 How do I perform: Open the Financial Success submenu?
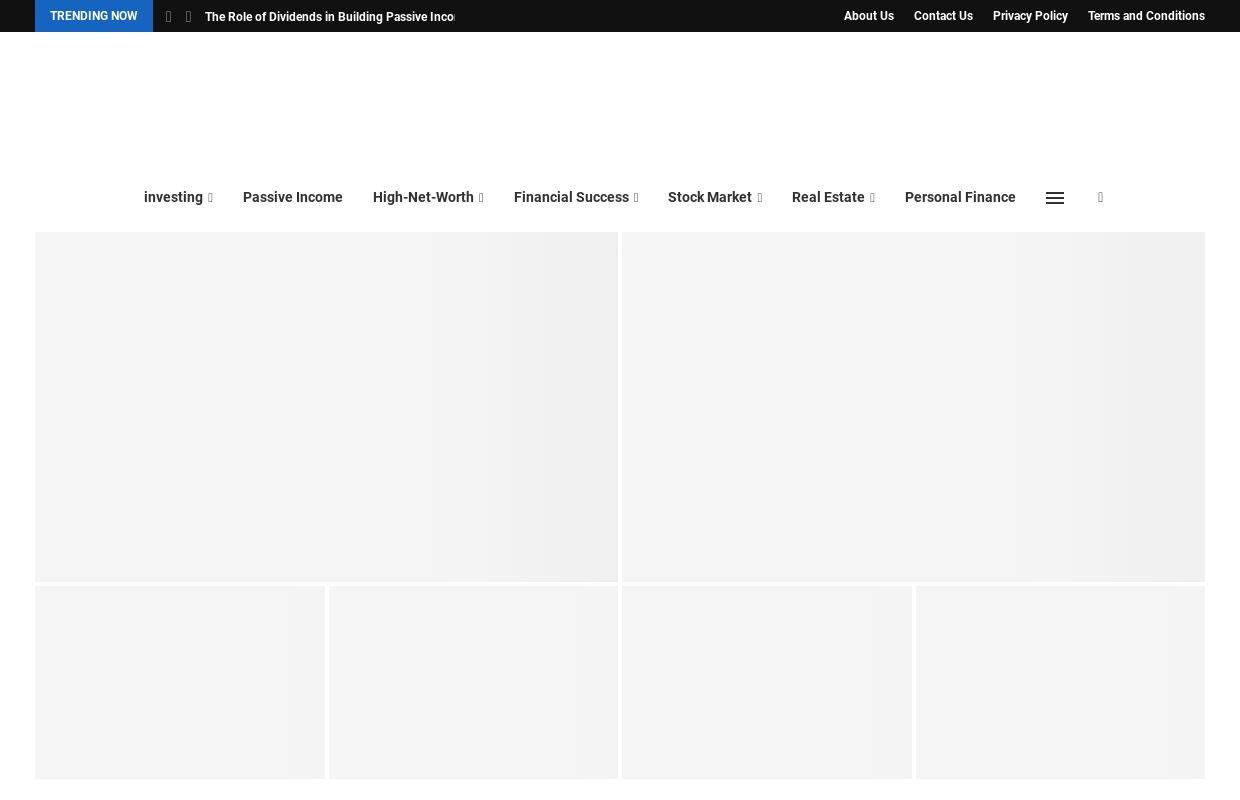[576, 198]
